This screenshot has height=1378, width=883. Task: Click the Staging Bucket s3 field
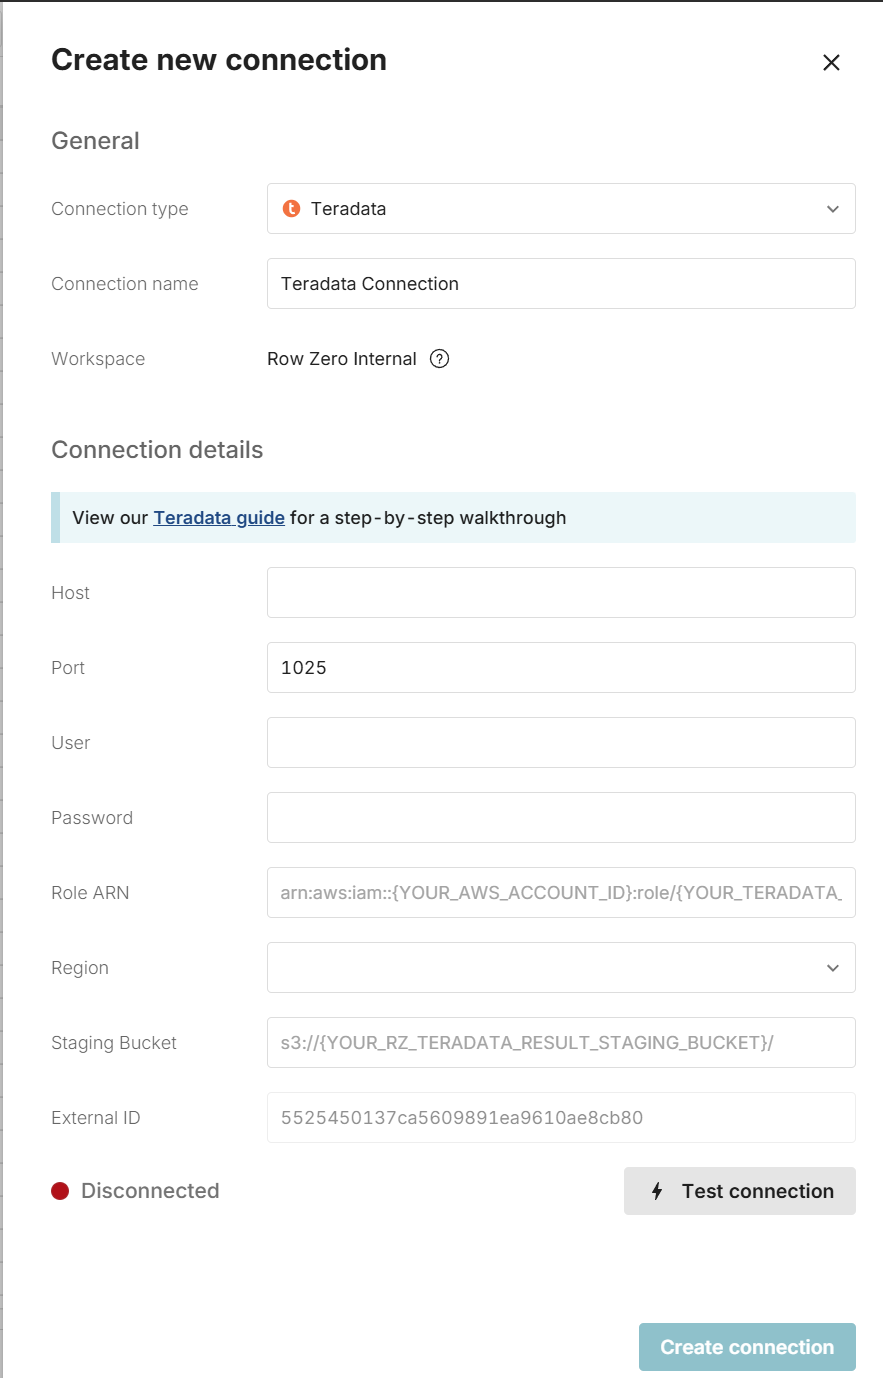point(560,1043)
